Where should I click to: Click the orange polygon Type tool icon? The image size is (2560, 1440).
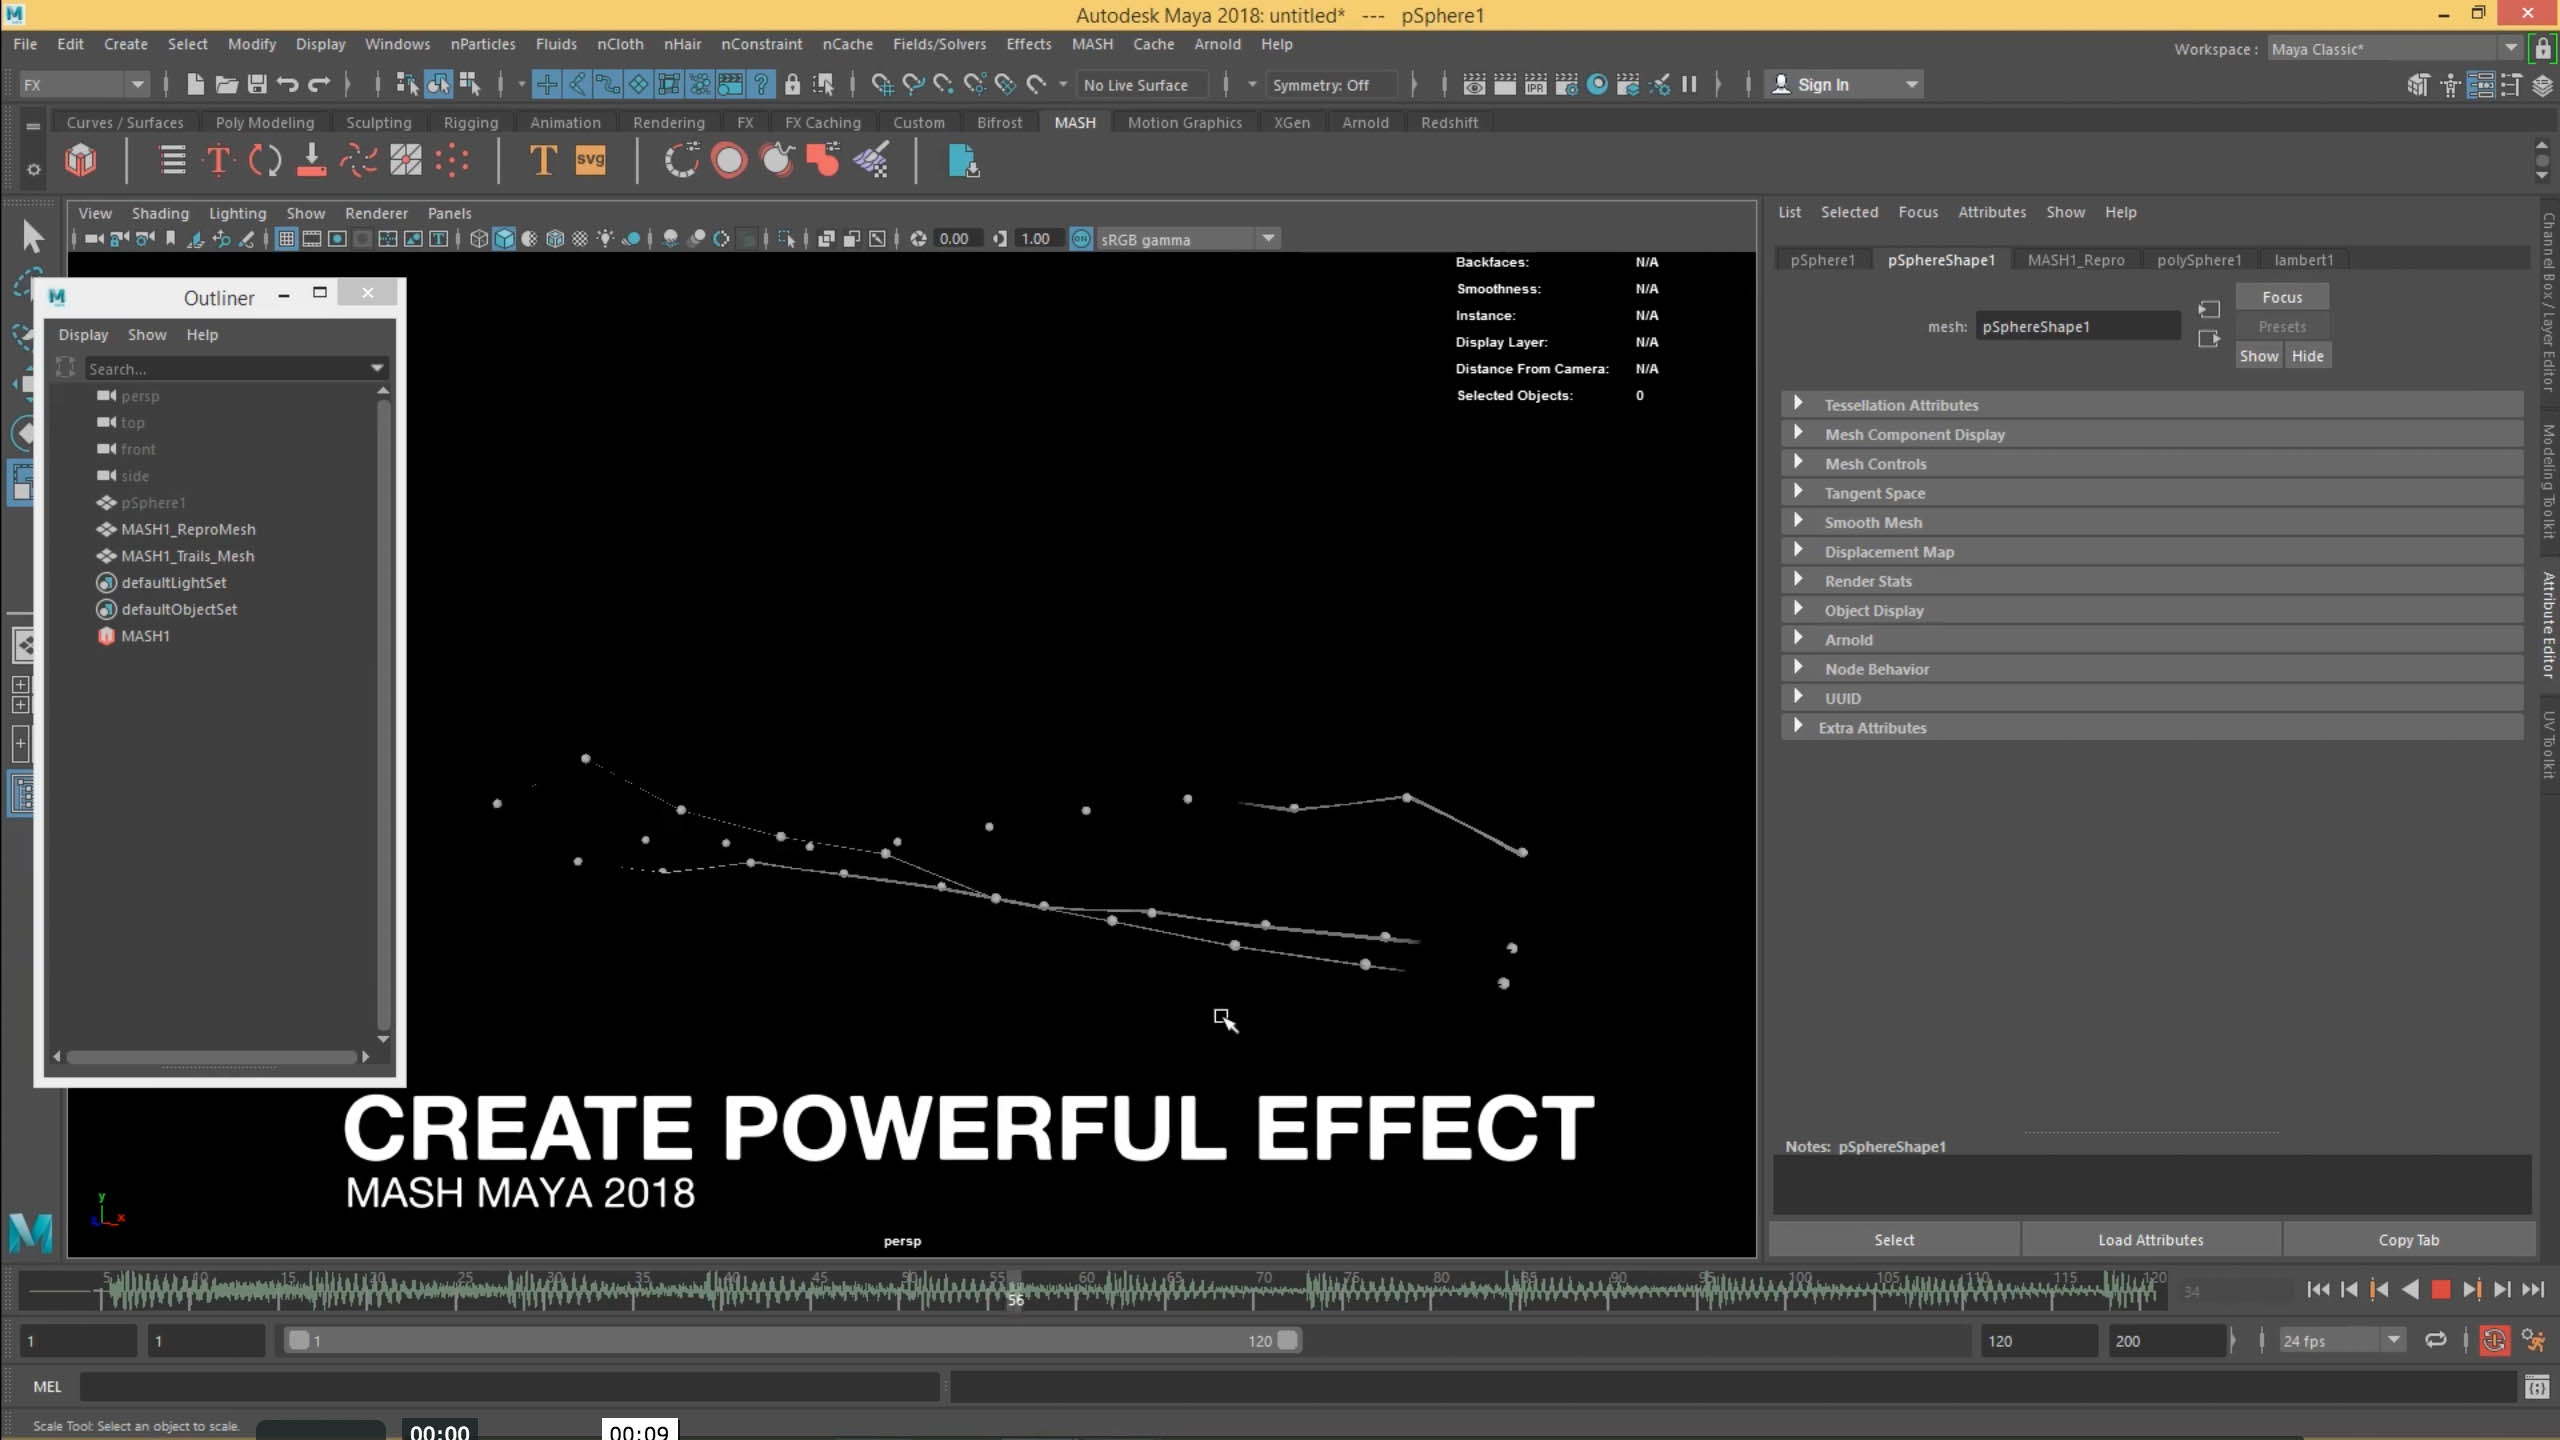[542, 160]
